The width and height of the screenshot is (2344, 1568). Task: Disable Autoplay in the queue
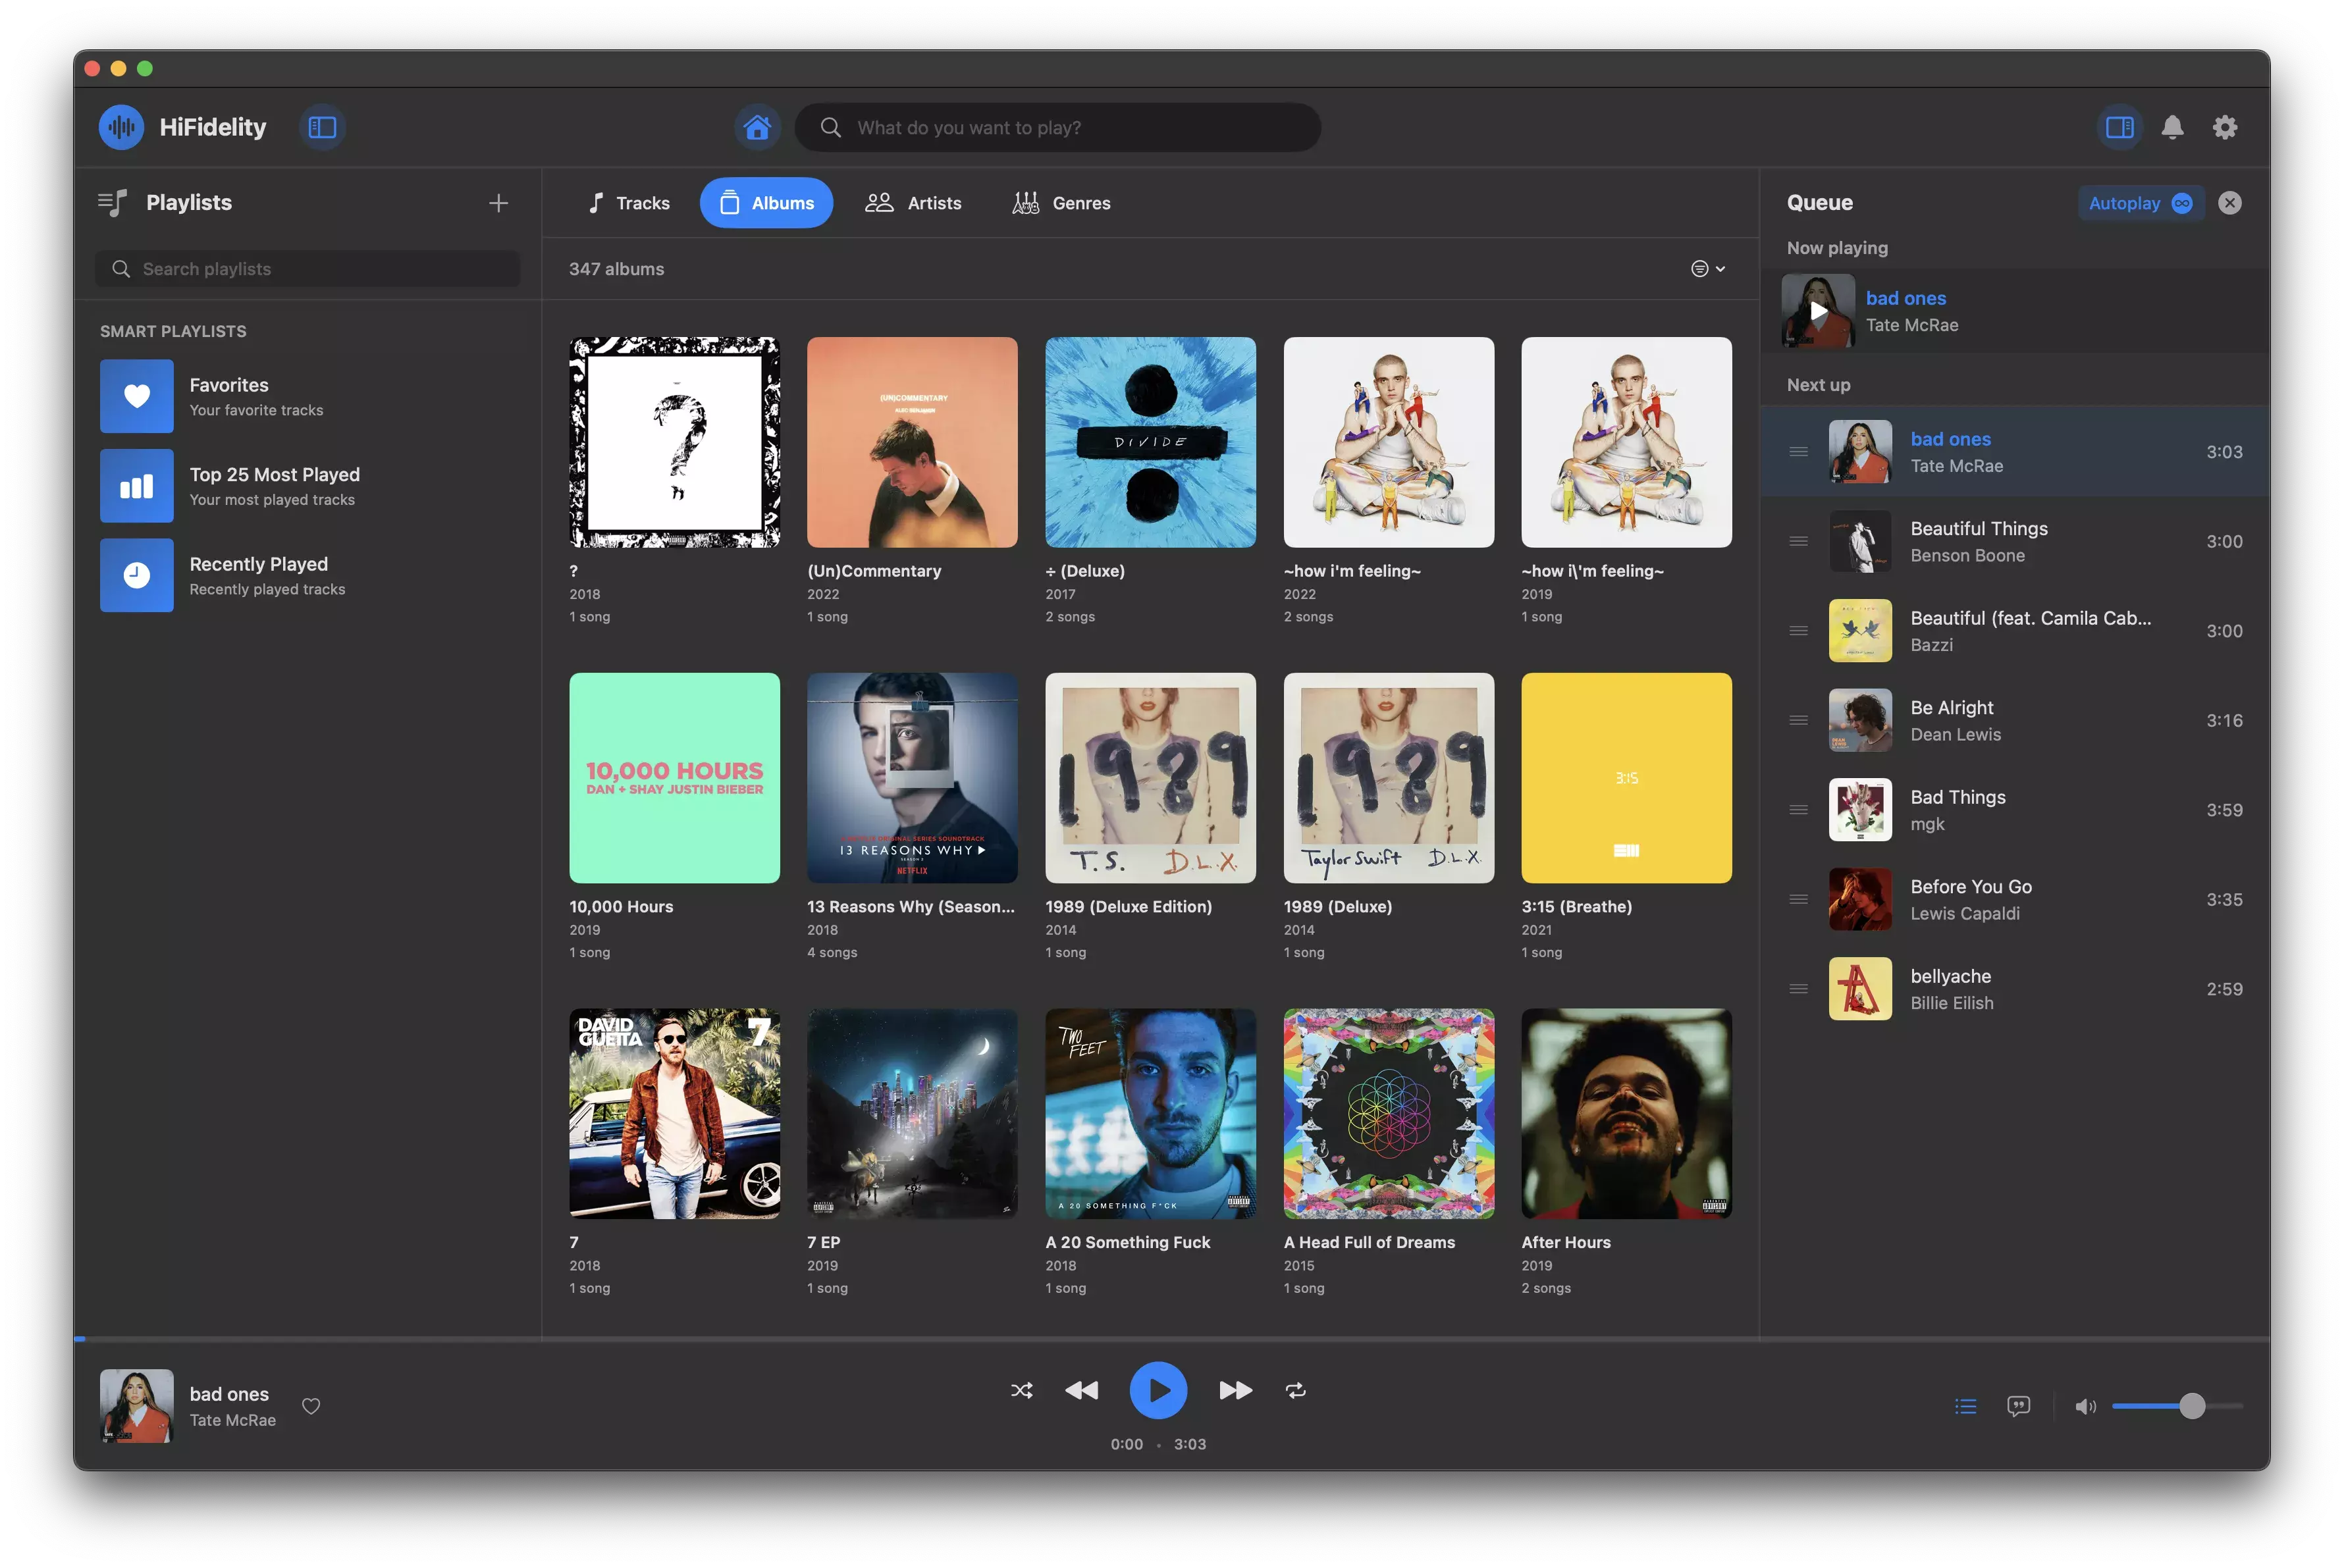2140,203
